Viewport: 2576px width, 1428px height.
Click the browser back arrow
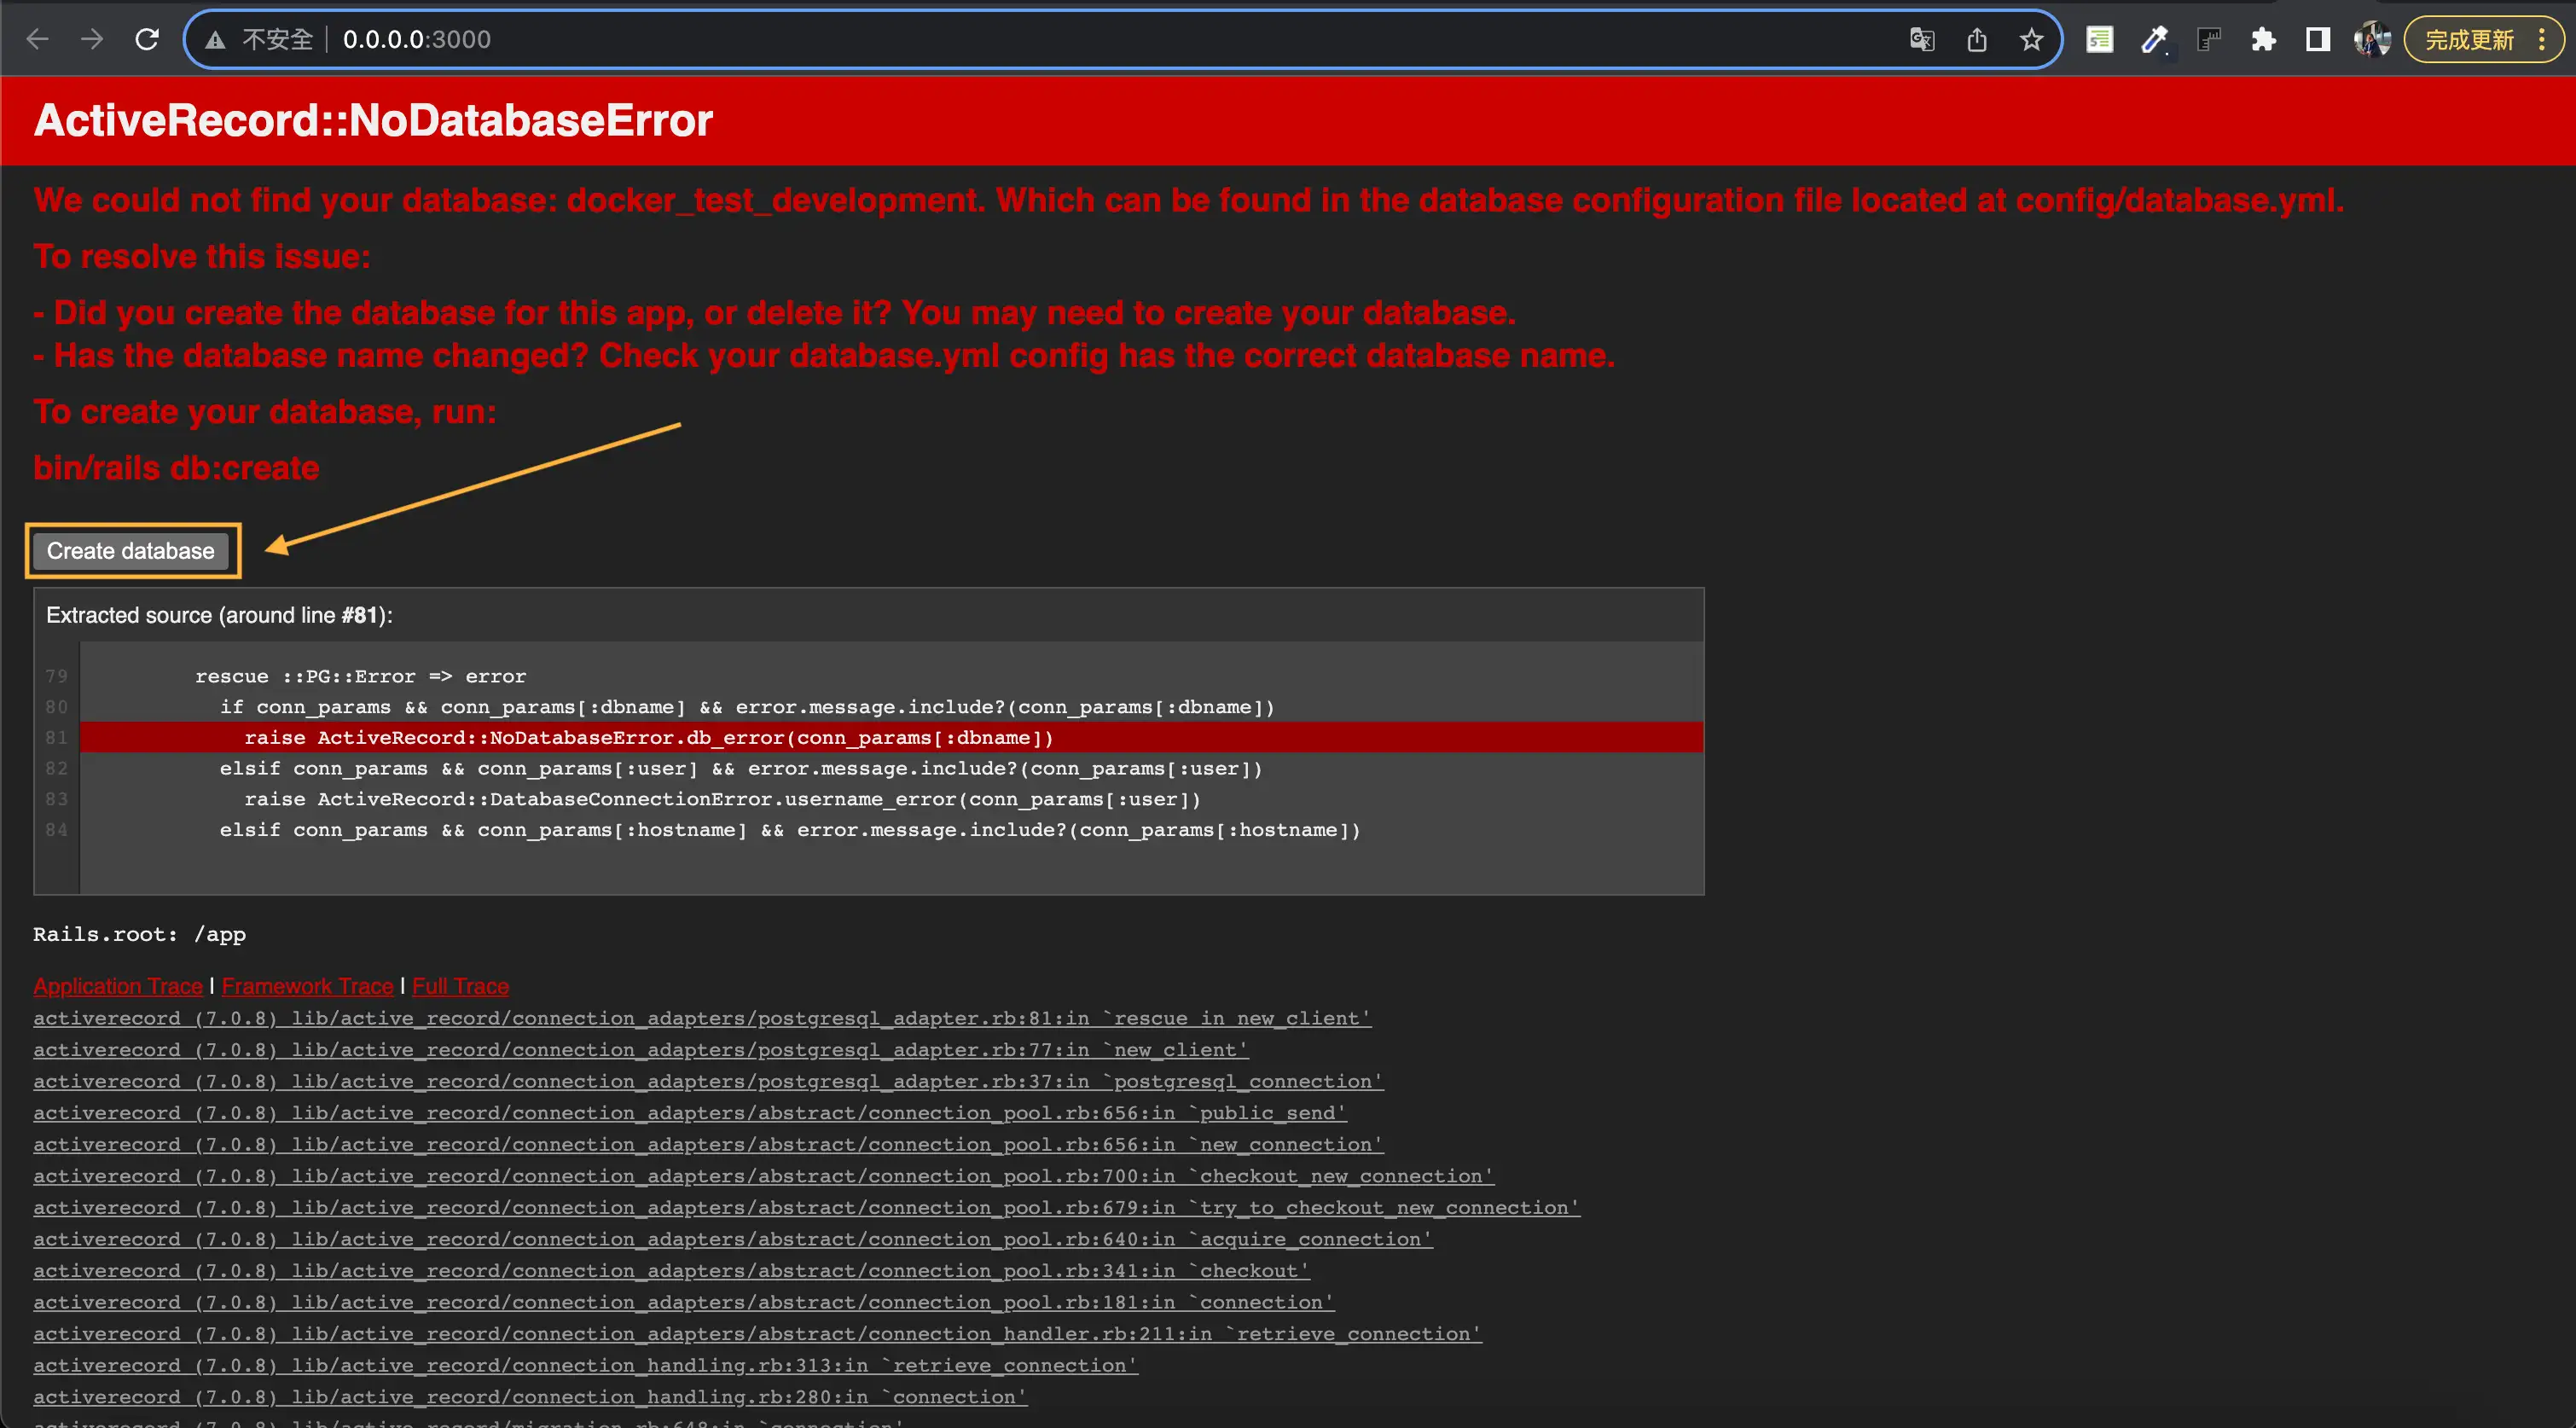[38, 39]
